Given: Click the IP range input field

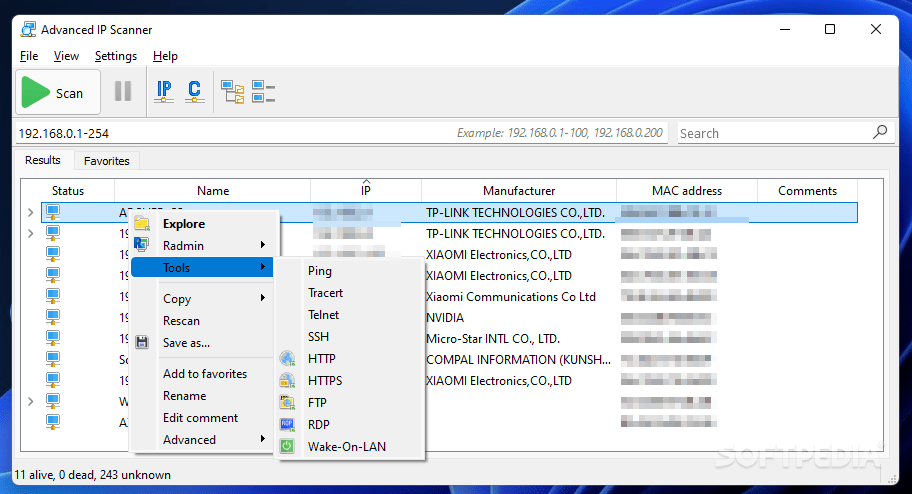Looking at the screenshot, I should point(341,133).
